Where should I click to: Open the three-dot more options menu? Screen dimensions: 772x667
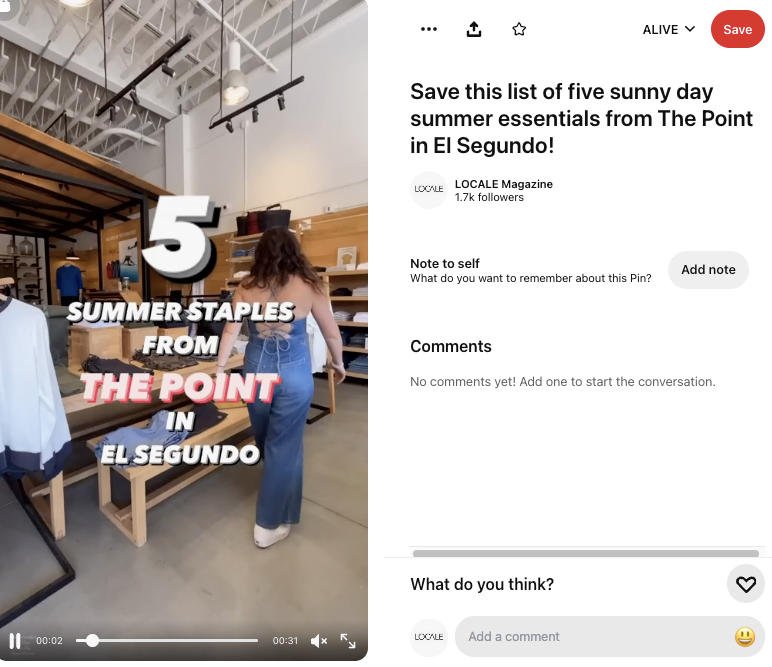(429, 30)
